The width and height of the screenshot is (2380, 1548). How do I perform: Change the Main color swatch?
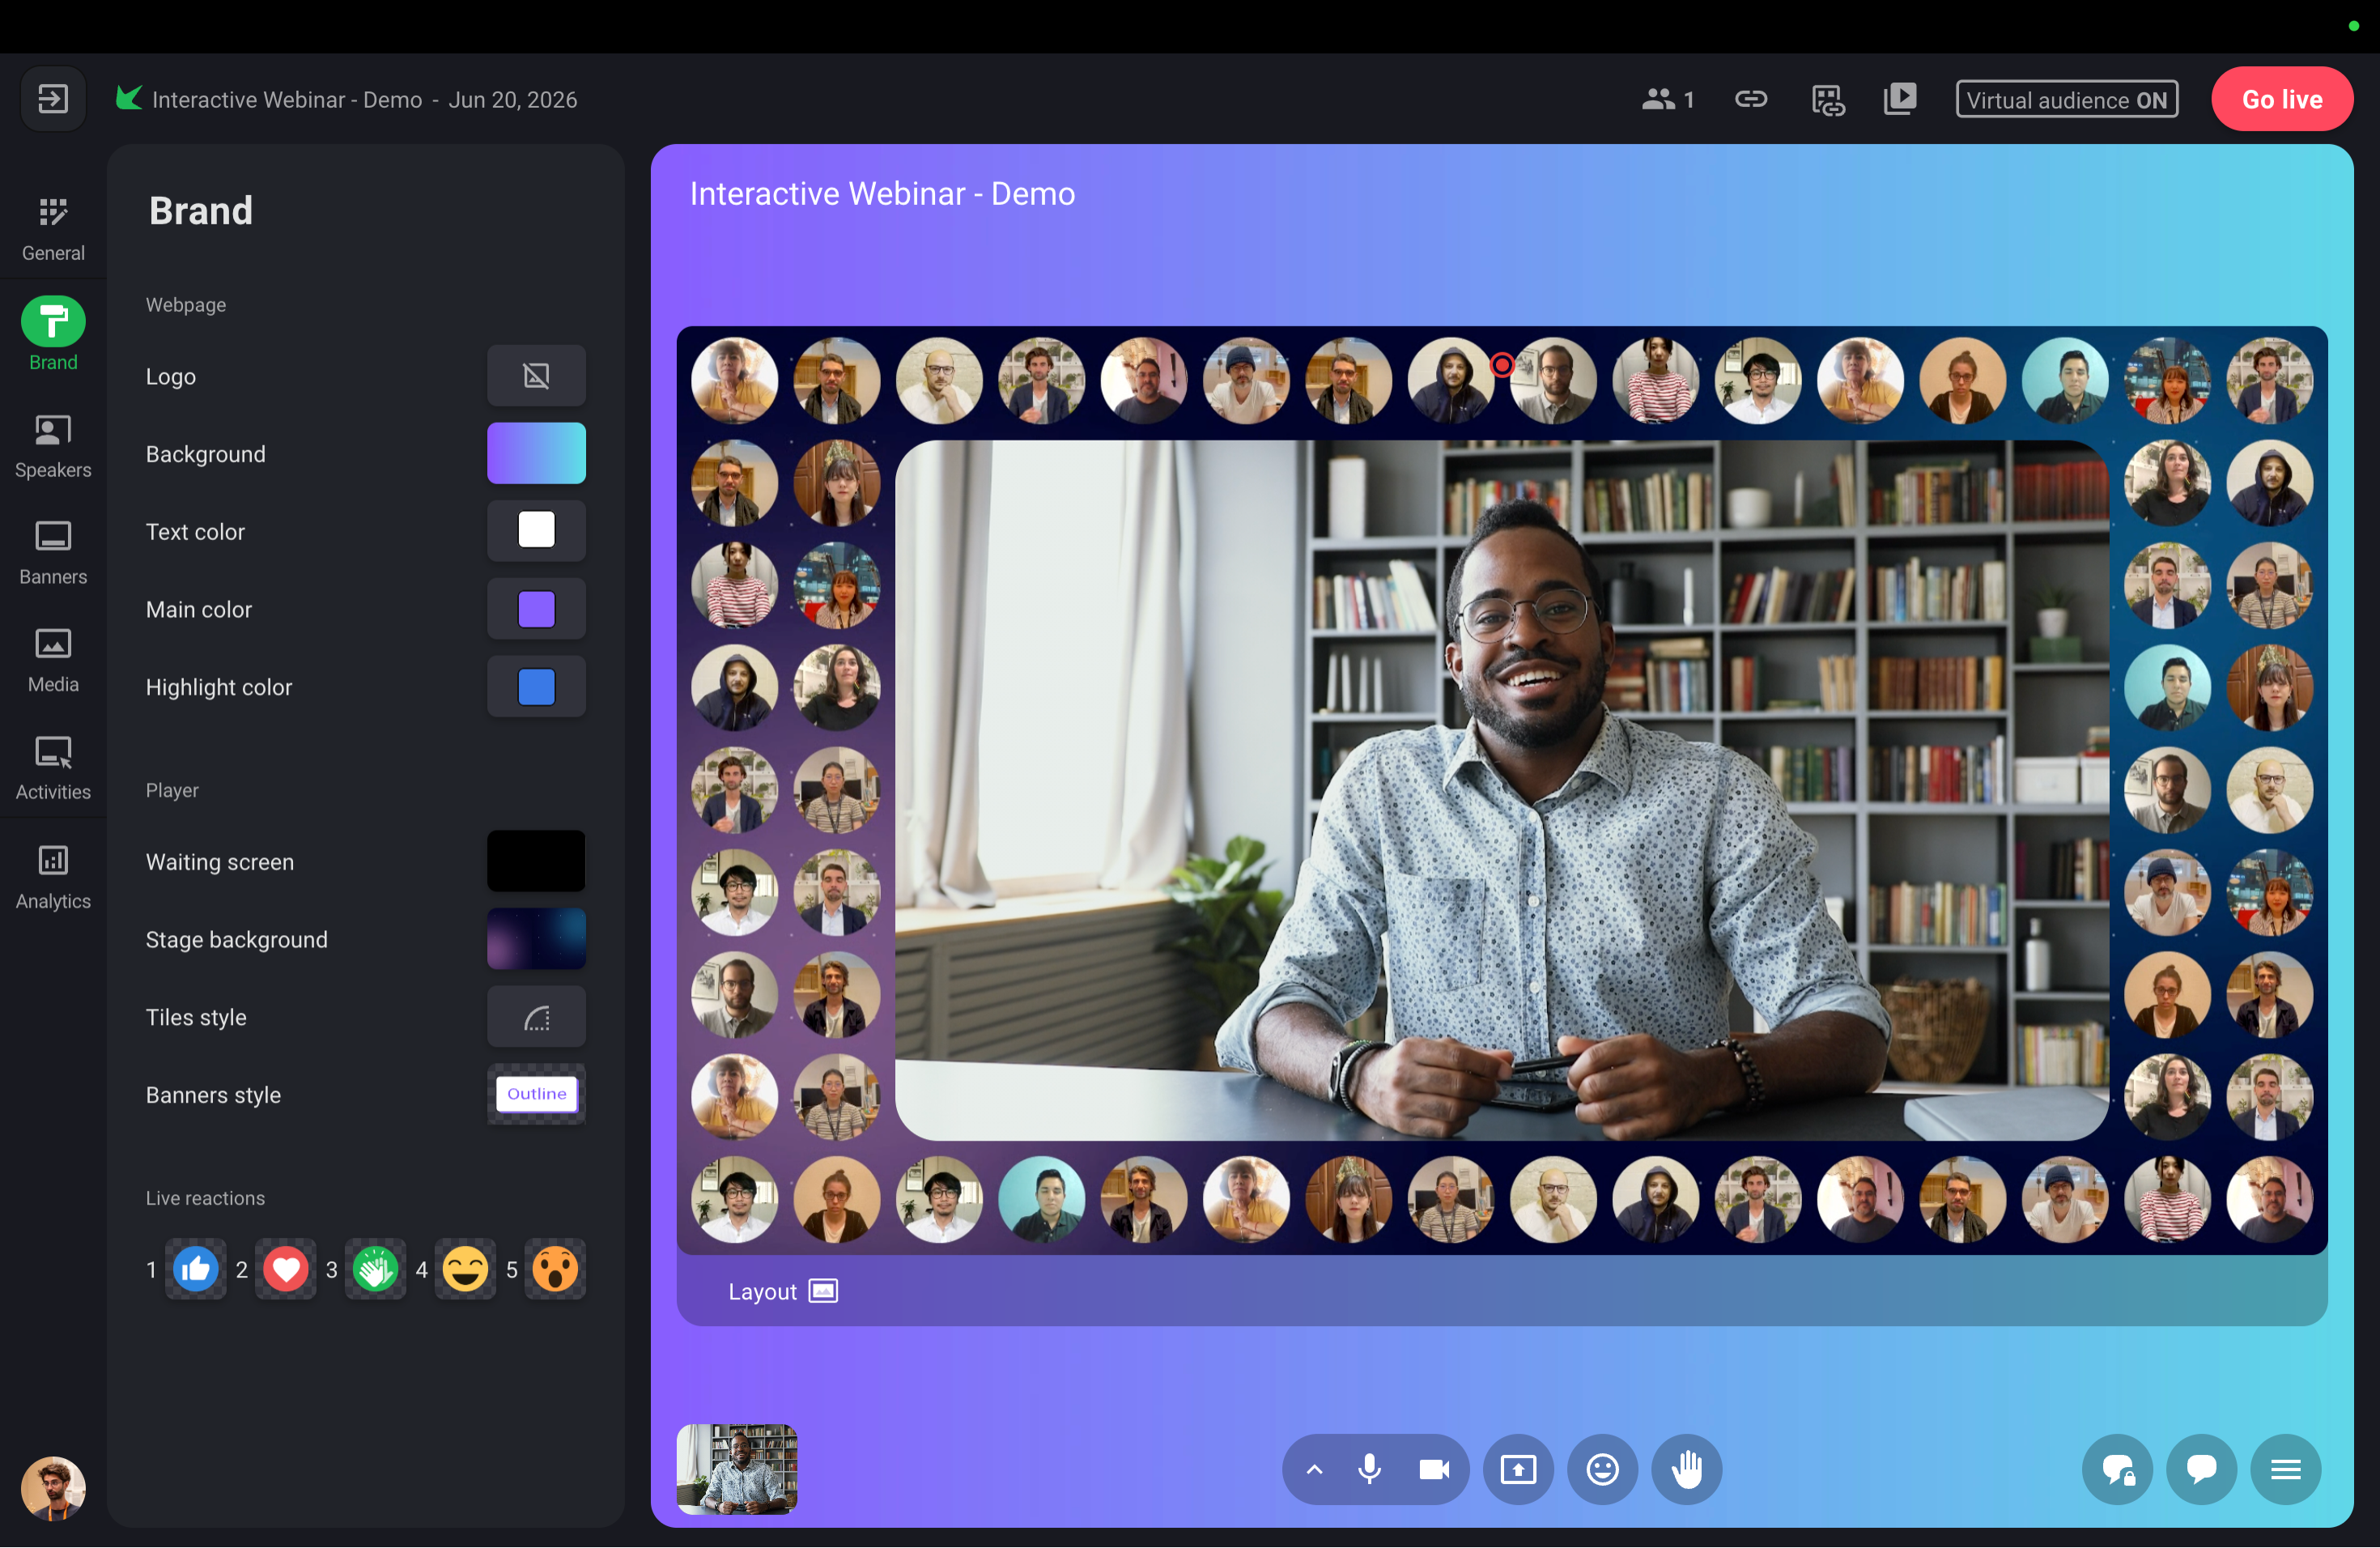[x=536, y=609]
